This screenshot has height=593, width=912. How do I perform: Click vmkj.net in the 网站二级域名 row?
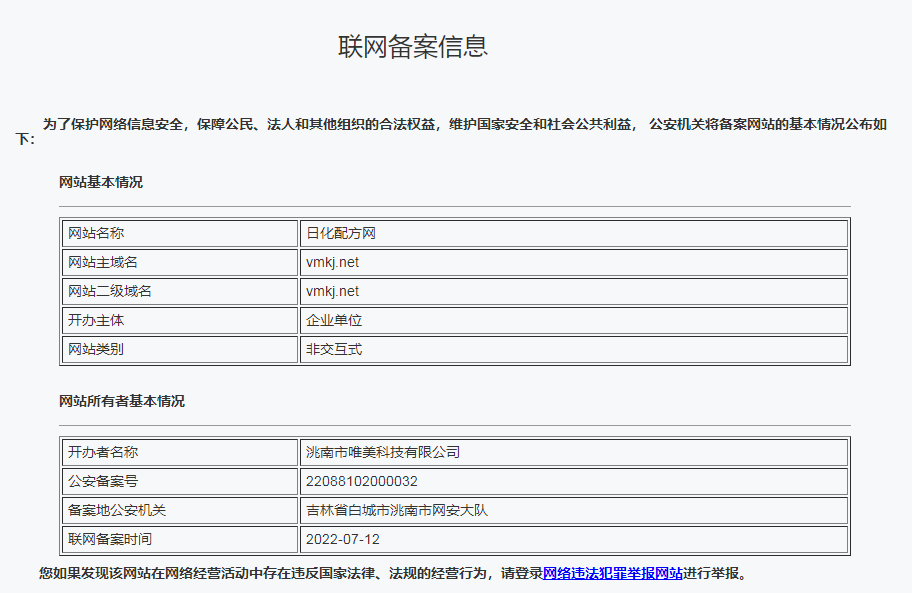333,292
